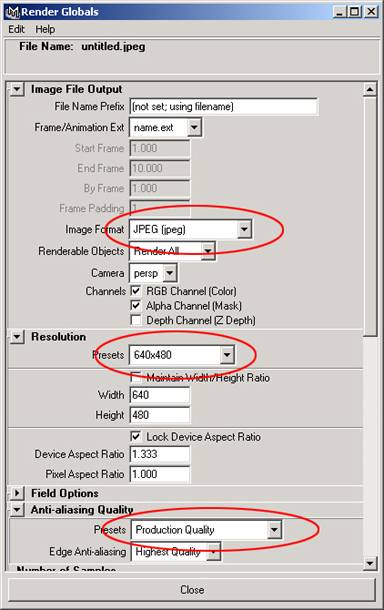Toggle Lock Device Aspect Ratio checkbox
Viewport: 384px width, 610px height.
136,436
